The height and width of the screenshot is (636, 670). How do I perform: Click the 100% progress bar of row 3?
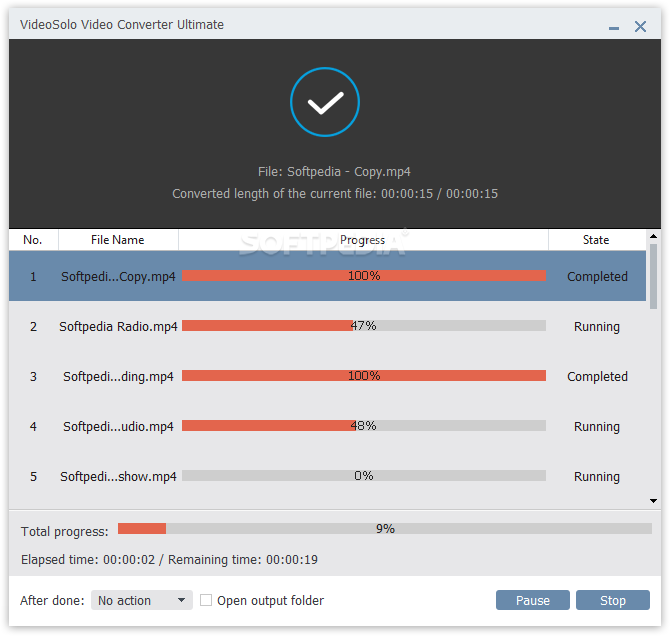pyautogui.click(x=364, y=376)
